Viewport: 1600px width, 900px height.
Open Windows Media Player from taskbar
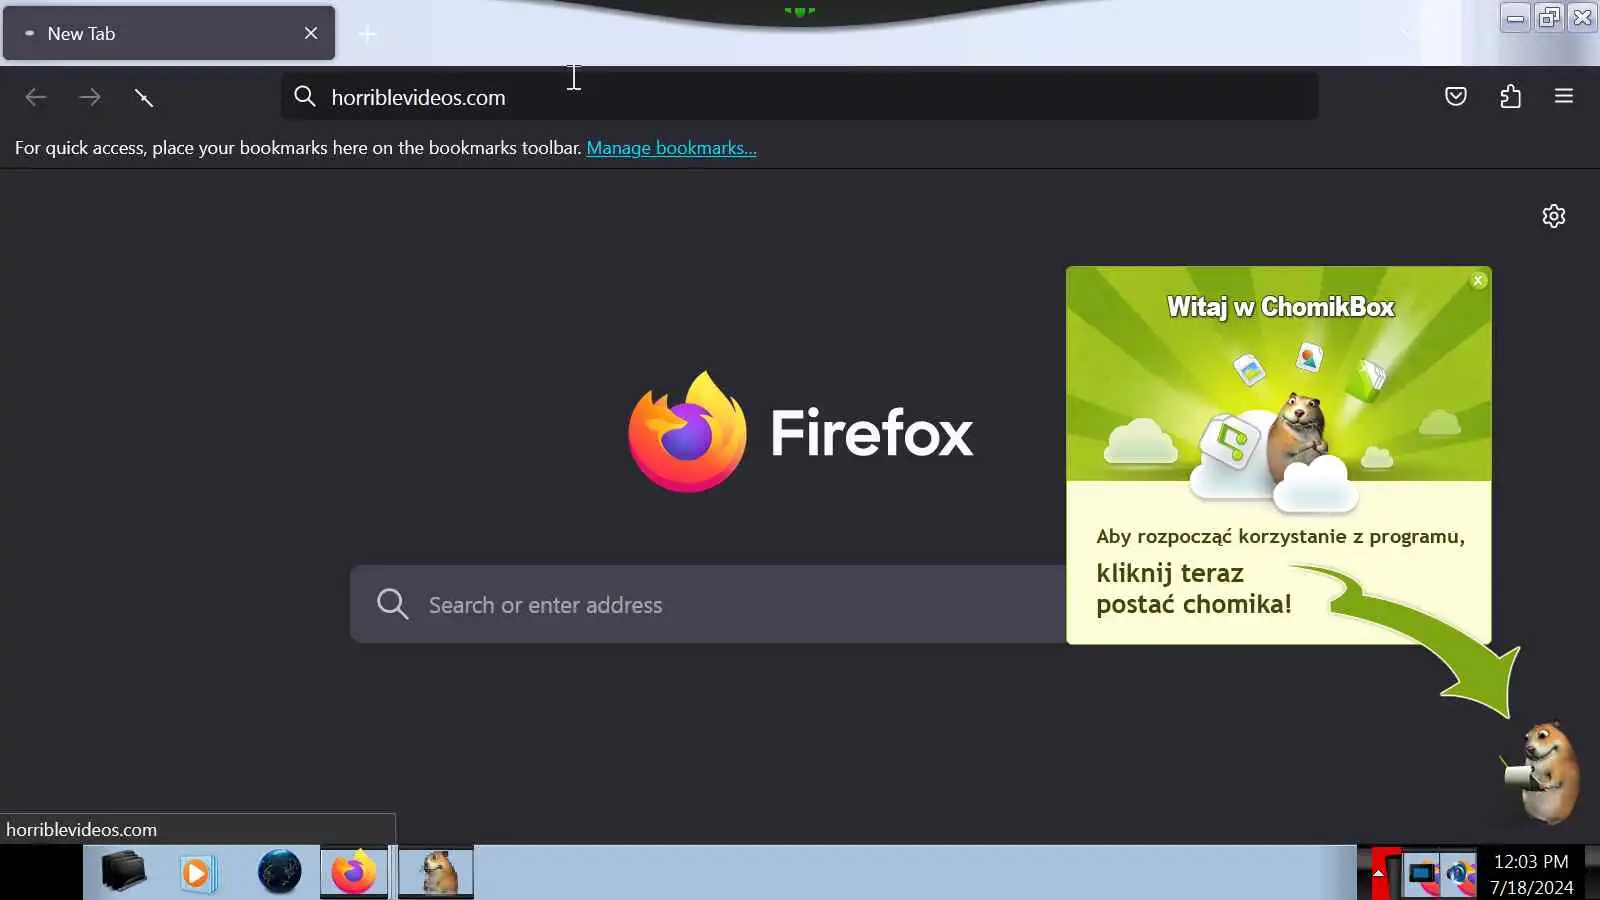[197, 873]
